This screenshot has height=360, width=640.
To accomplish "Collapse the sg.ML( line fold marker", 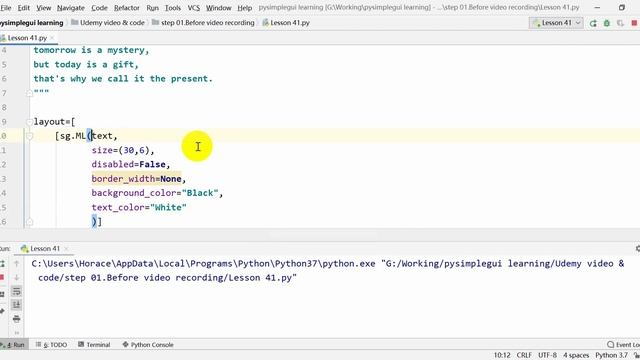I will click(x=29, y=136).
